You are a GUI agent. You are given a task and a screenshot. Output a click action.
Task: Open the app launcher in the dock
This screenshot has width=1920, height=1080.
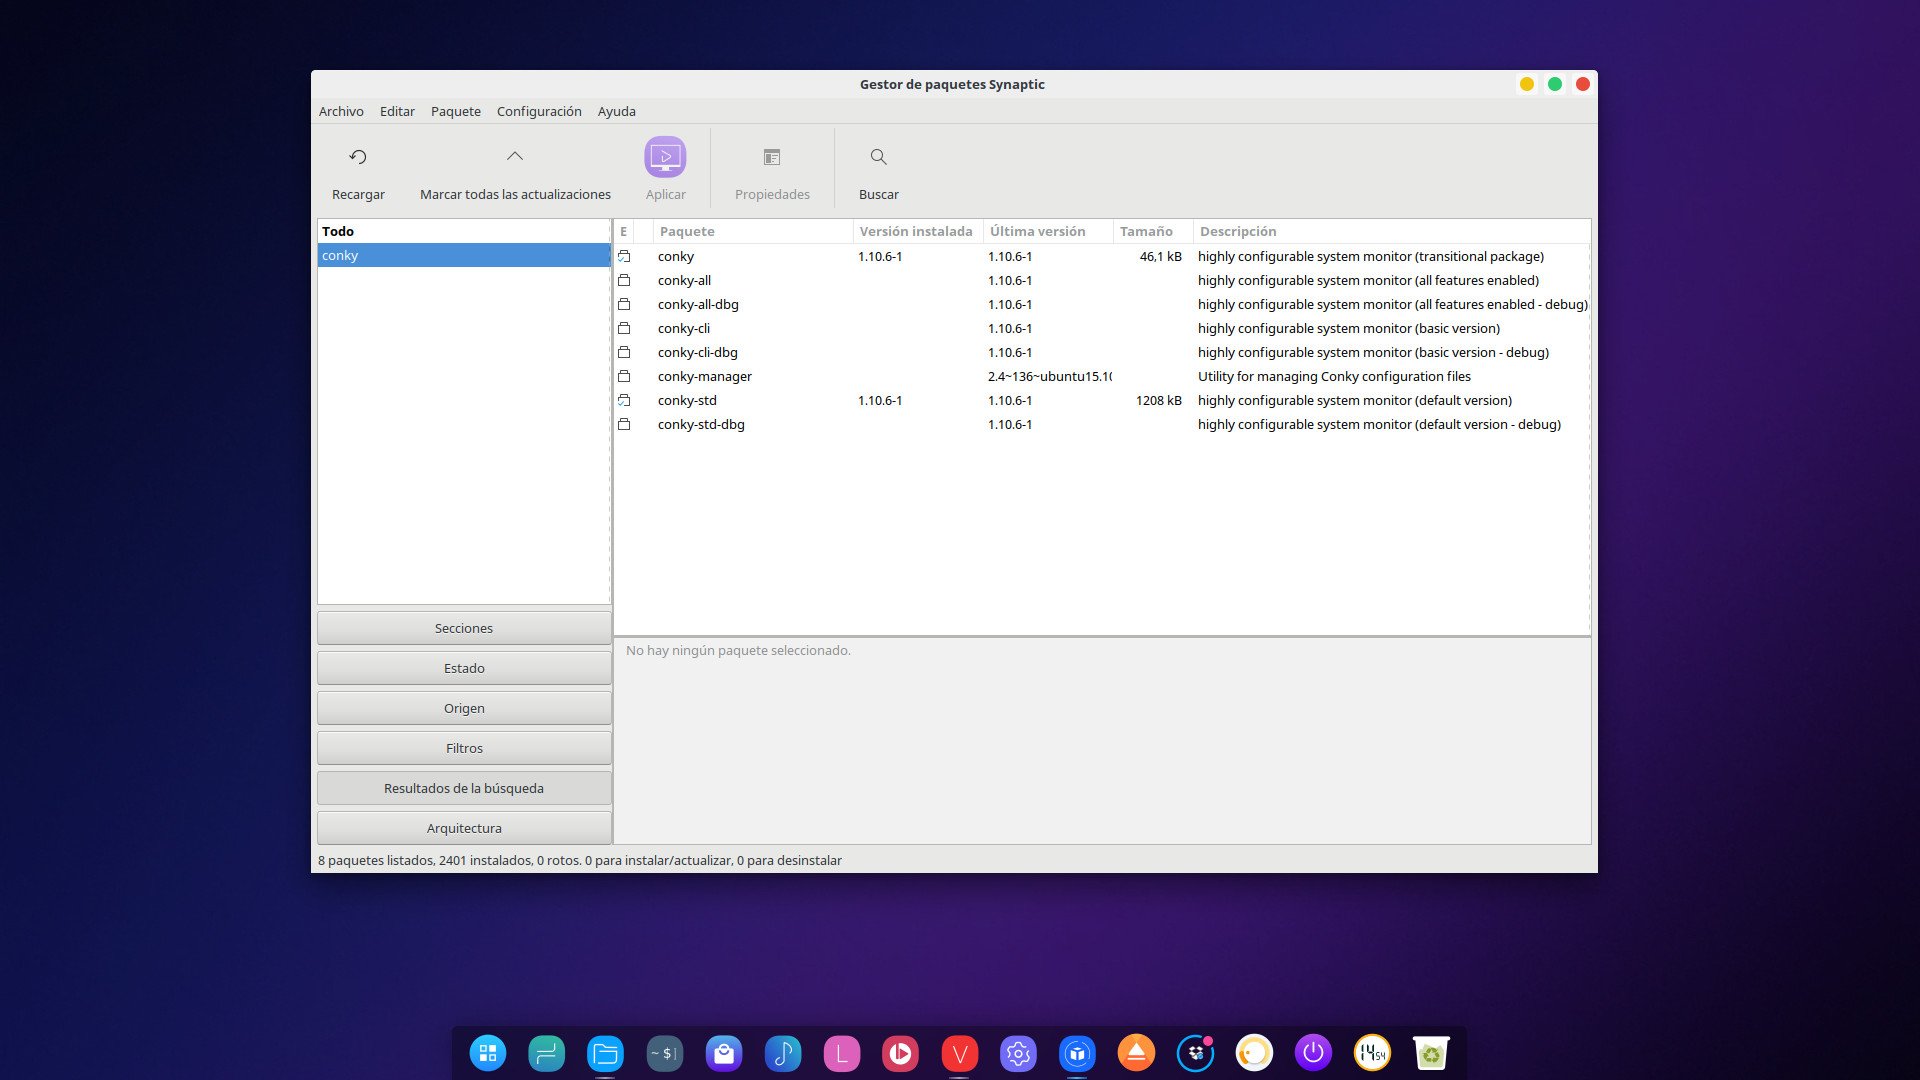pyautogui.click(x=488, y=1053)
